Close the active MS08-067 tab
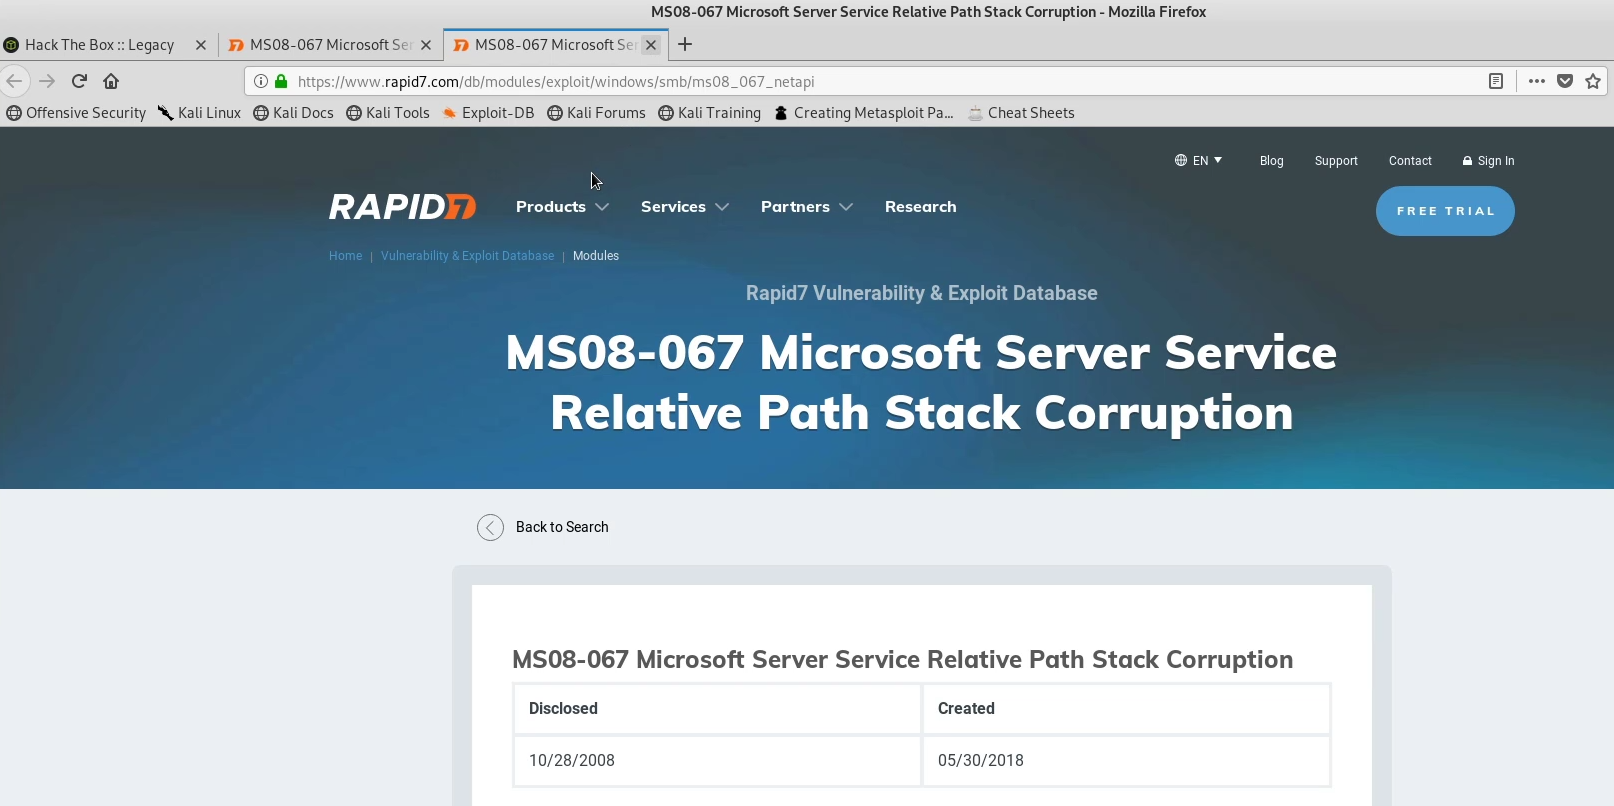1614x806 pixels. [651, 45]
